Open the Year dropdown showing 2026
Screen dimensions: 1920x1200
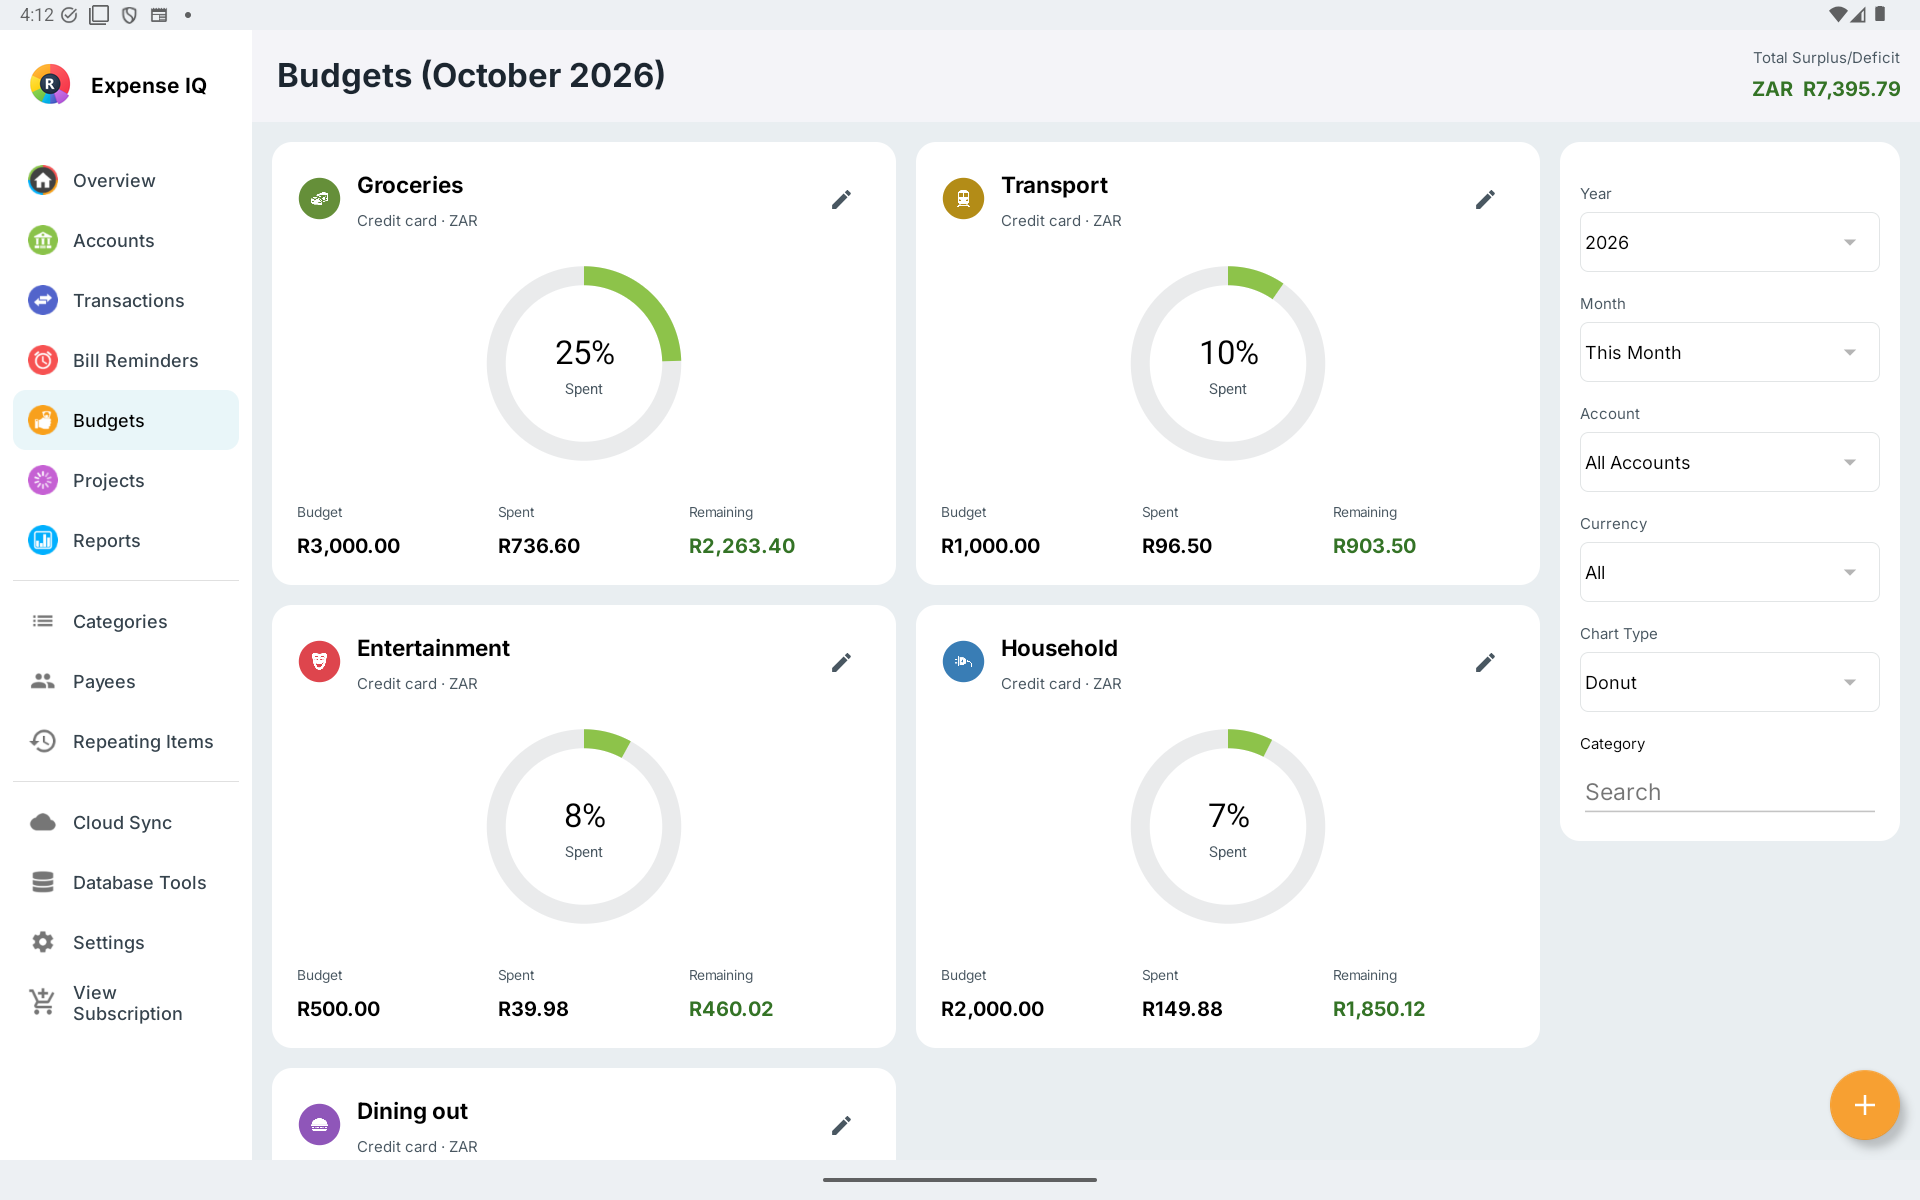tap(1729, 242)
